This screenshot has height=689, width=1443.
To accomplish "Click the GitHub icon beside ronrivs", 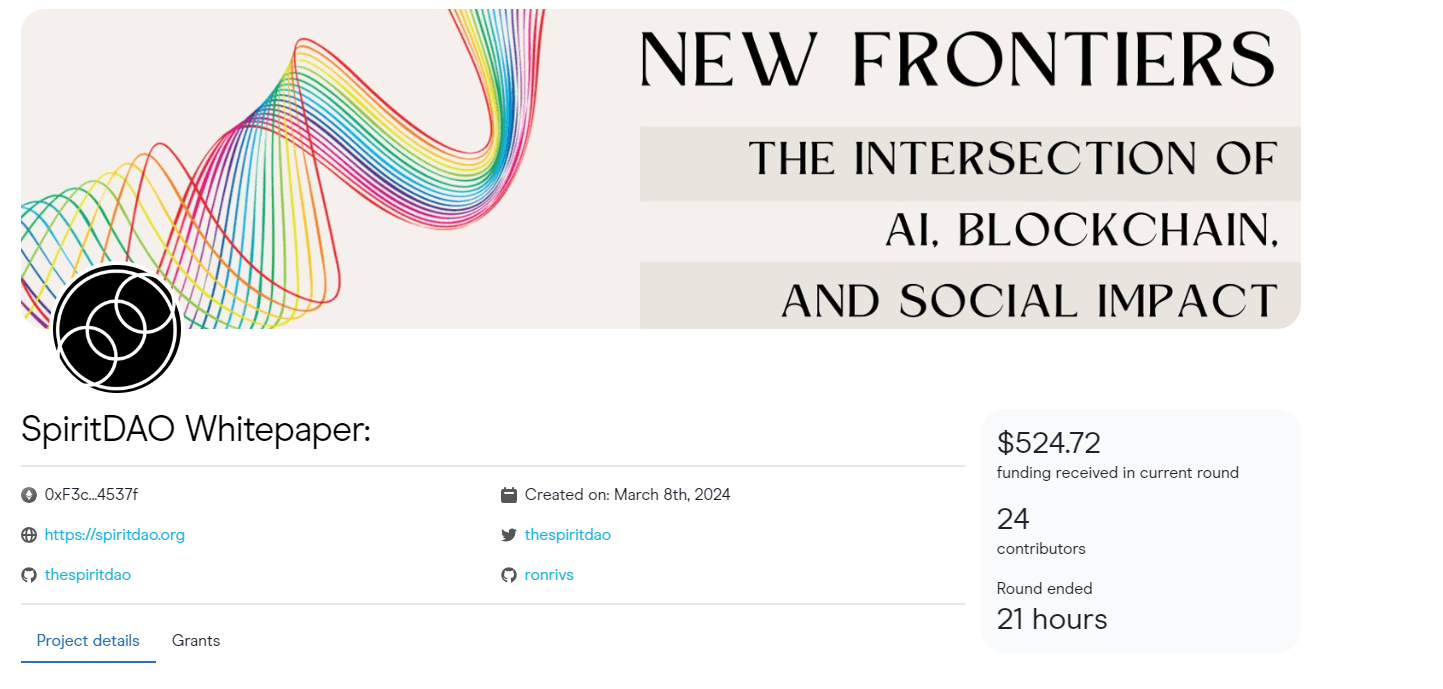I will (x=508, y=575).
